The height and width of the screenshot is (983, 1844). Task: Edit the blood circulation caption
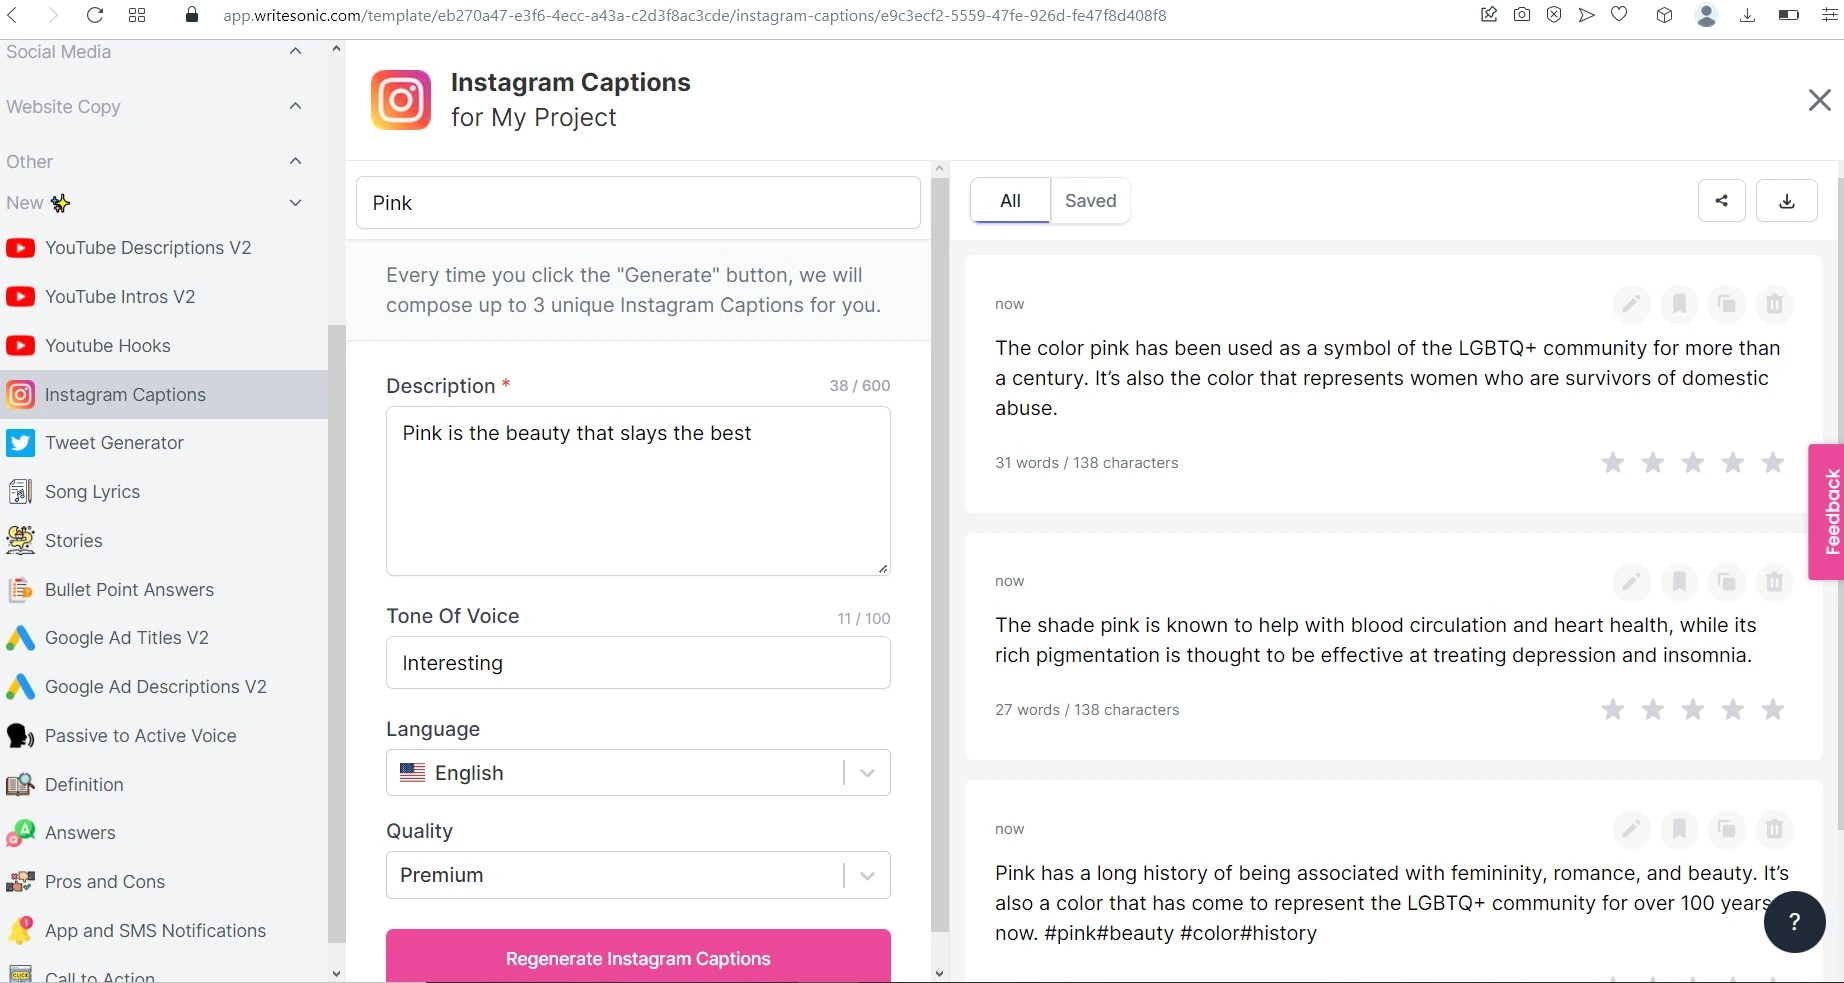pyautogui.click(x=1631, y=580)
